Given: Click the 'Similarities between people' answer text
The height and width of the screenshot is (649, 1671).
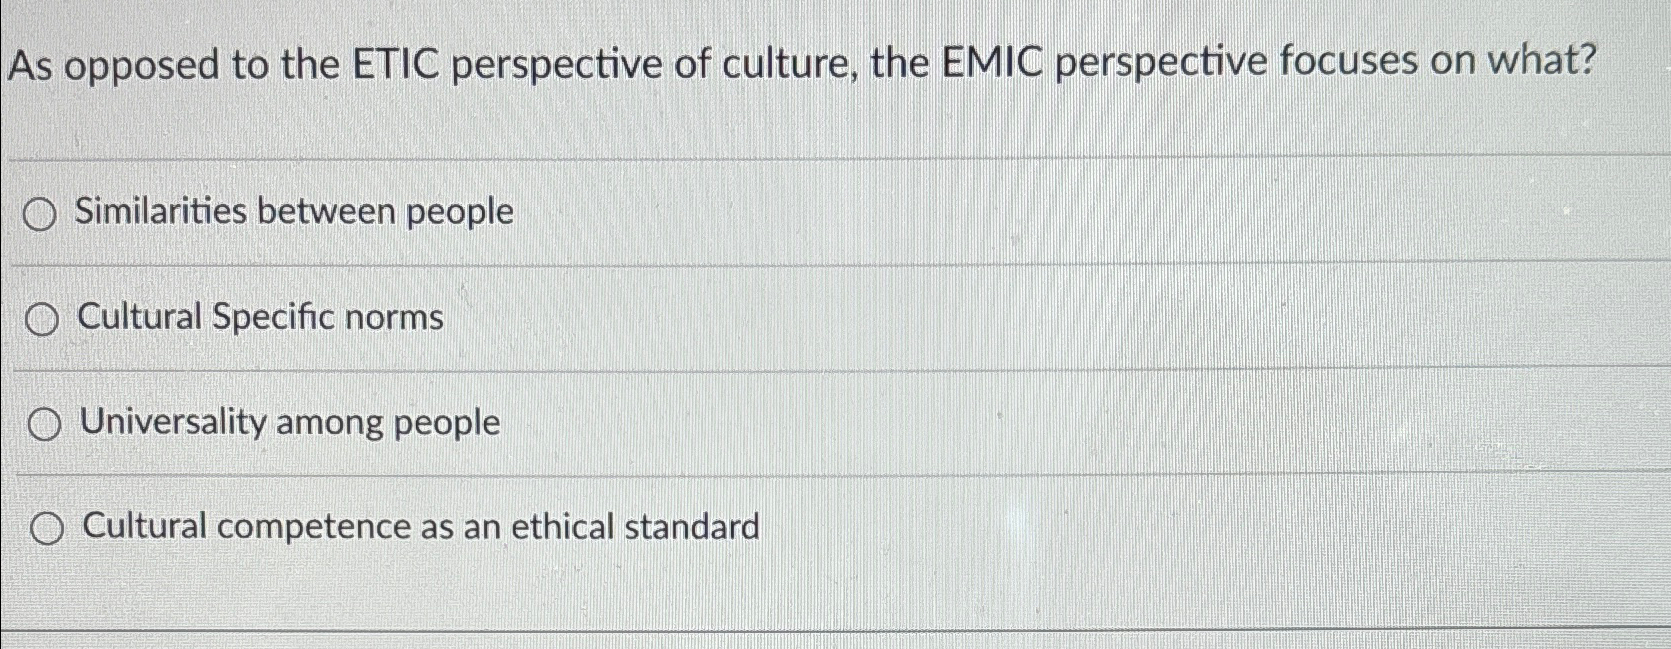Looking at the screenshot, I should (x=295, y=212).
